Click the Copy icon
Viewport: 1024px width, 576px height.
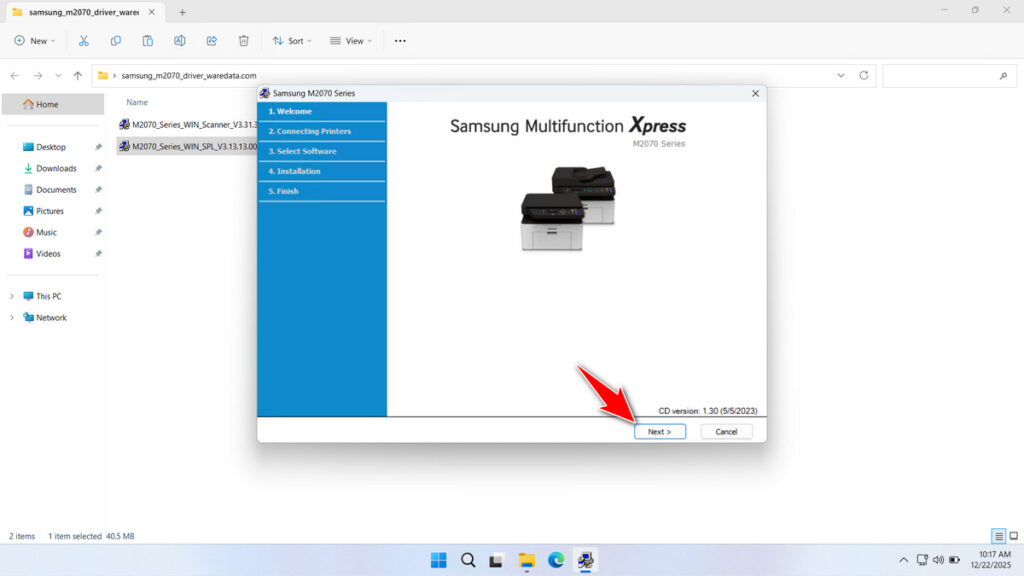click(116, 40)
